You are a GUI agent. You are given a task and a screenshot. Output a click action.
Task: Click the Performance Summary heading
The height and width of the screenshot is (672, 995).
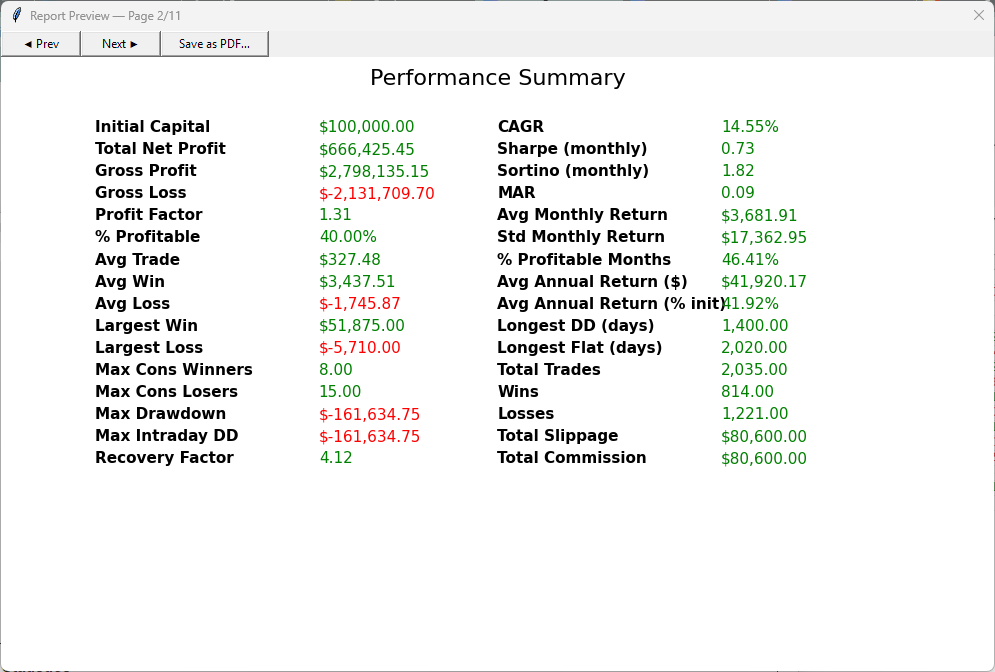pyautogui.click(x=498, y=77)
